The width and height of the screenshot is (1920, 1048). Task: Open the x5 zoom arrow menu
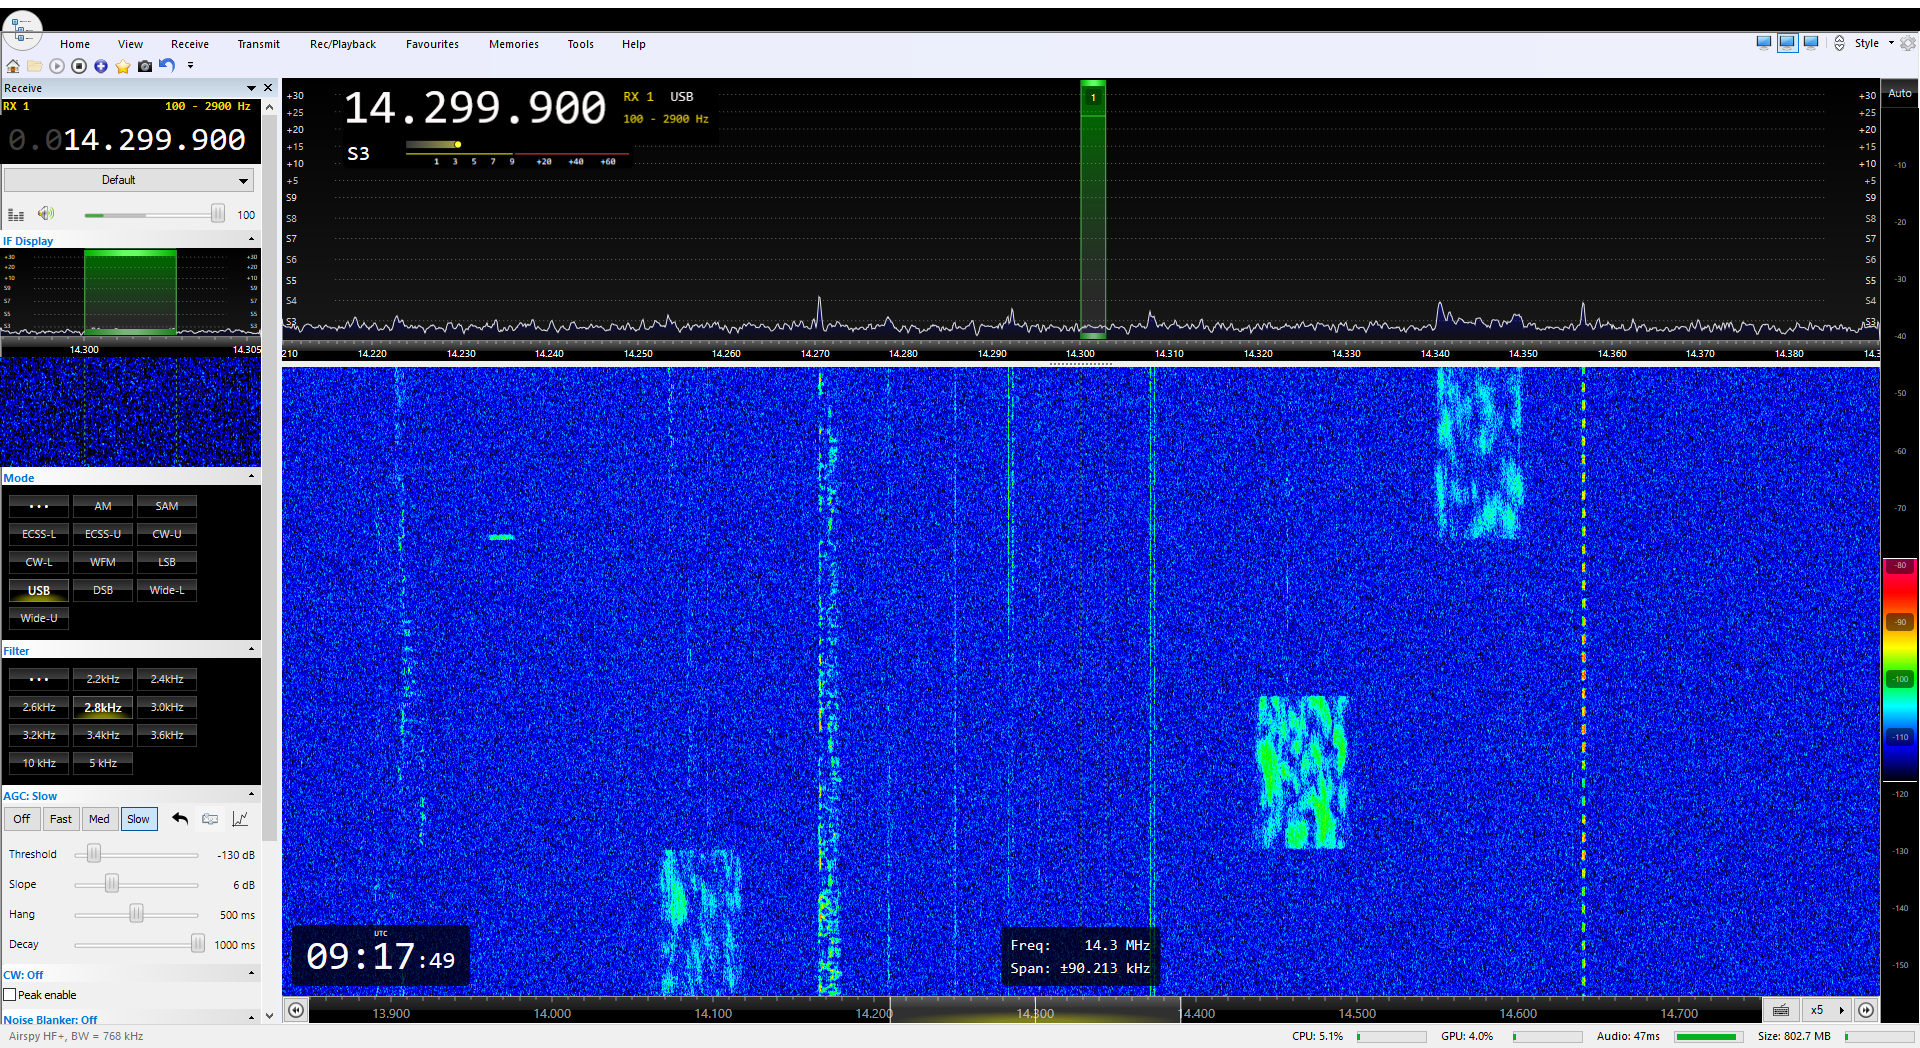click(1842, 1010)
